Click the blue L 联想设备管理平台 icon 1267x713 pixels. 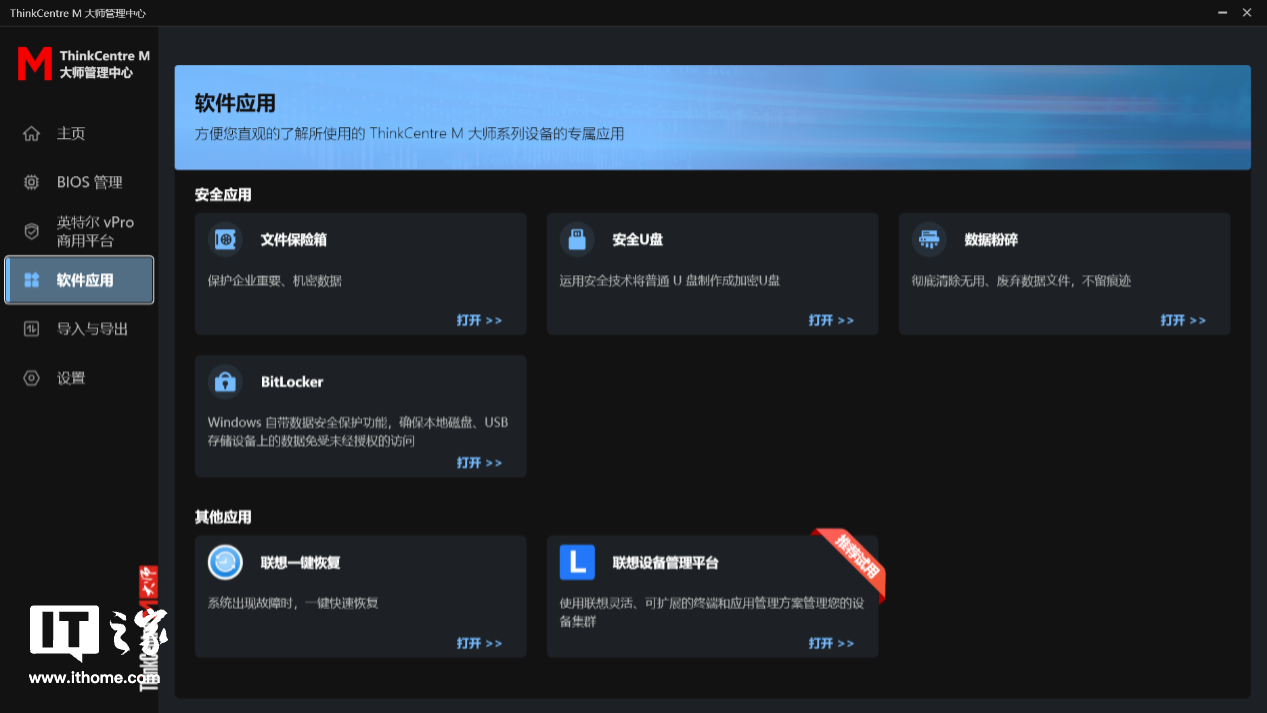click(x=577, y=562)
